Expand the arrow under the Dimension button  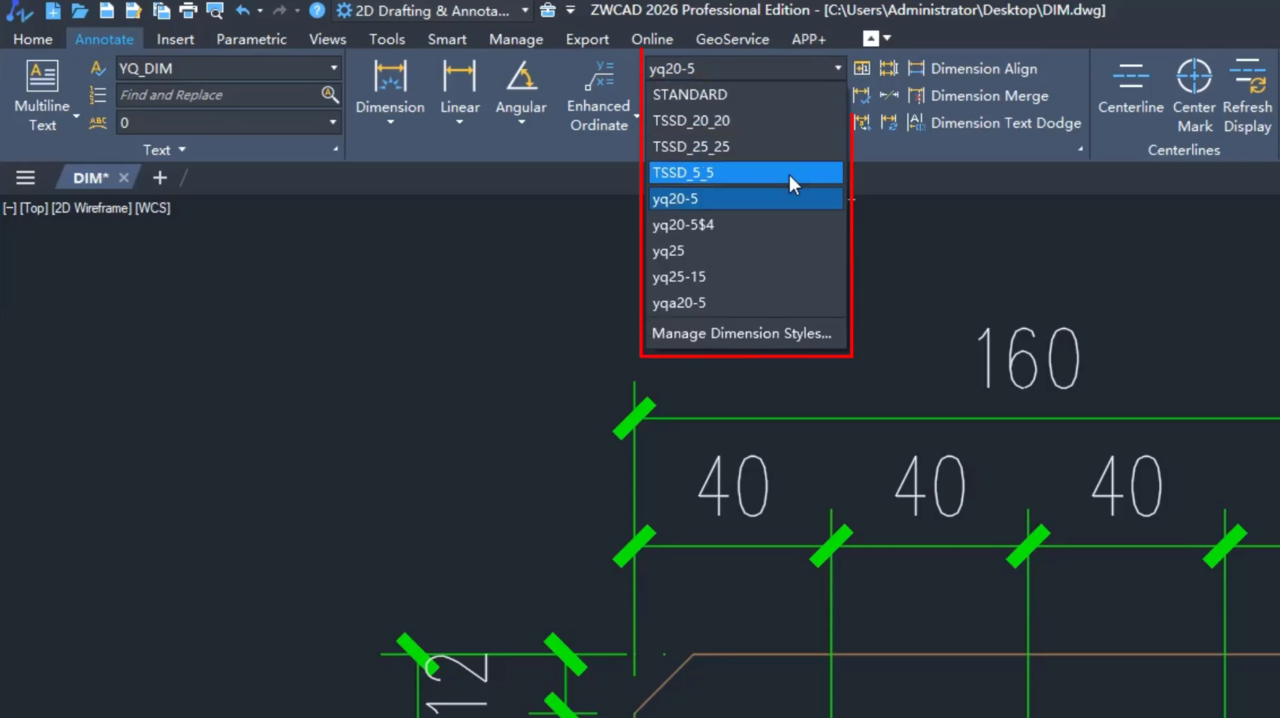point(390,123)
